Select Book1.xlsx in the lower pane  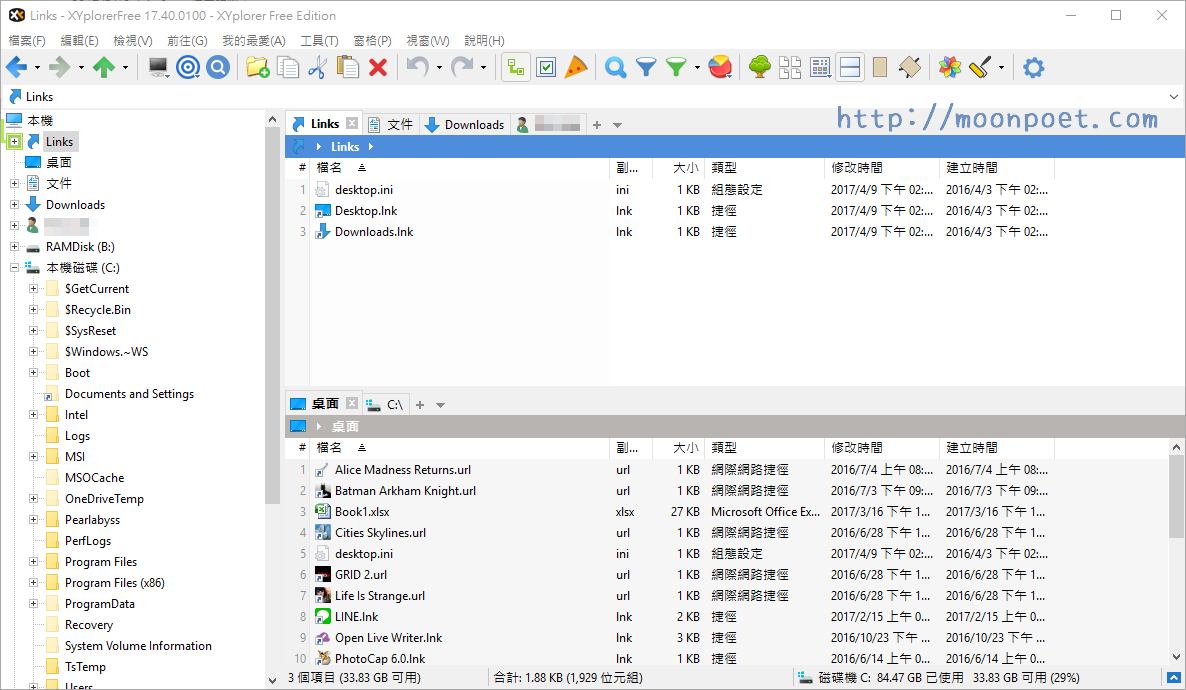click(362, 512)
